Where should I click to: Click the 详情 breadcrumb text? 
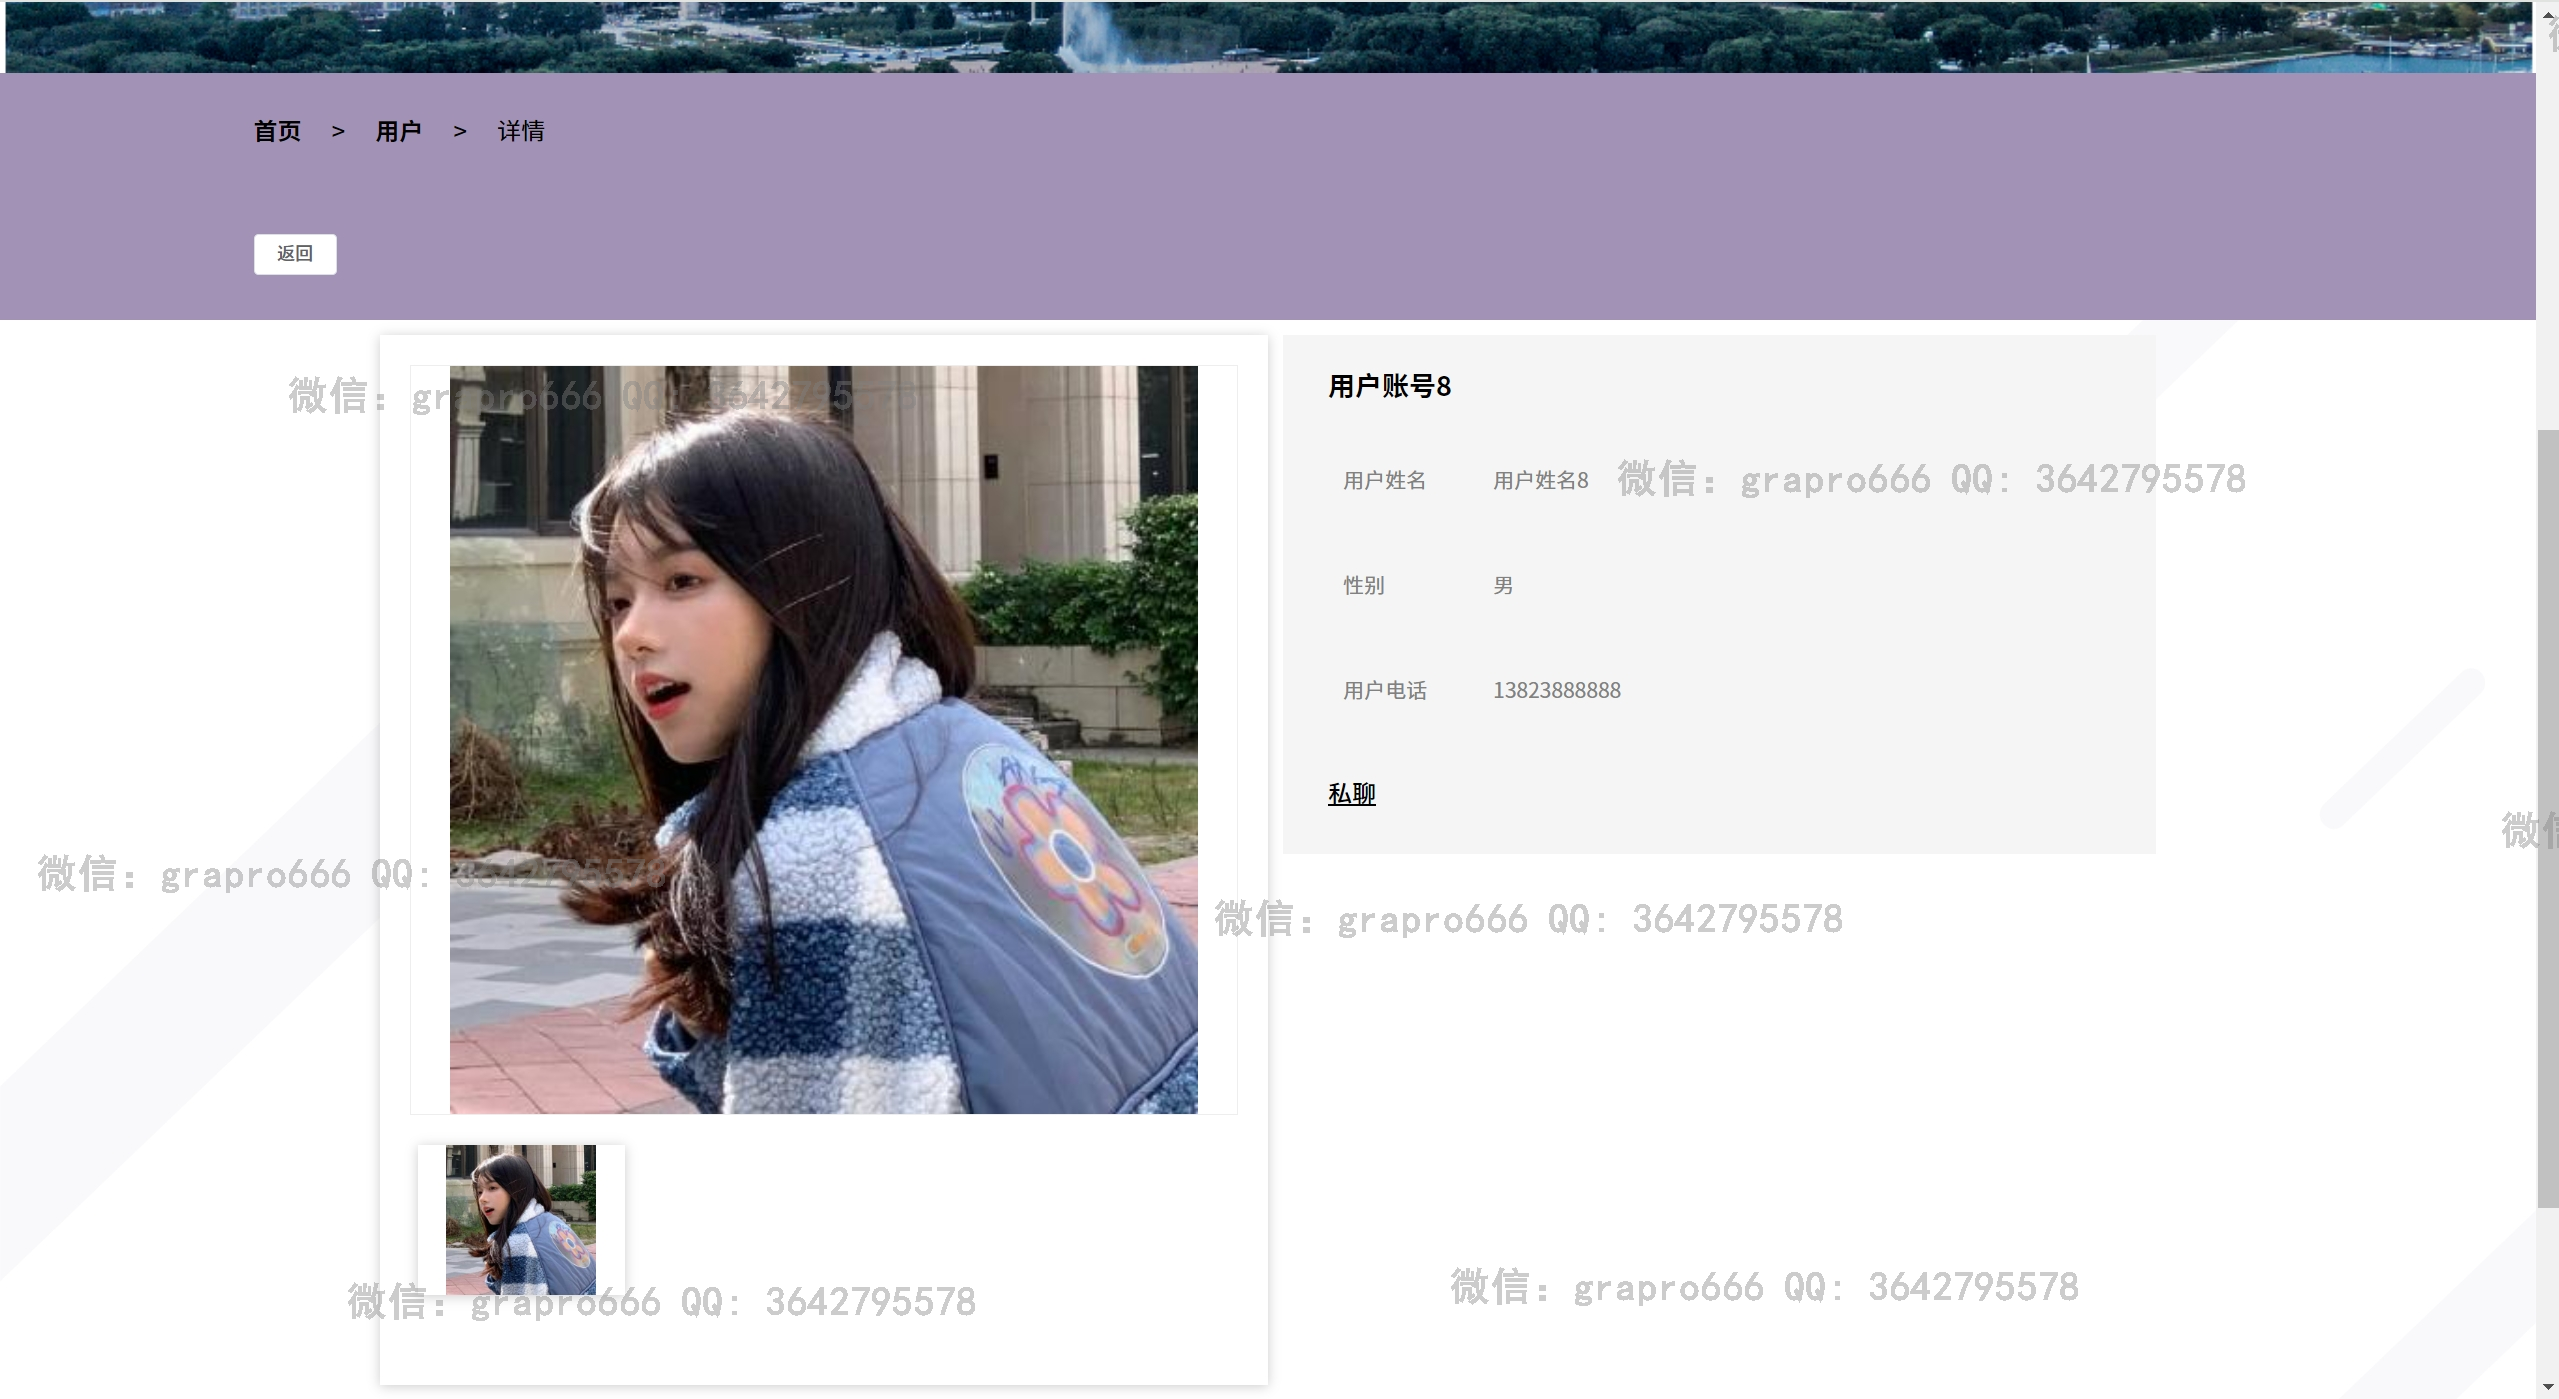click(x=520, y=131)
